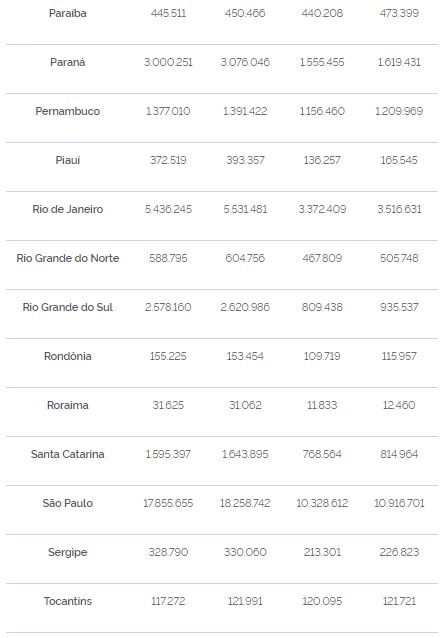
Task: Click the Paraná row label
Action: (x=68, y=62)
